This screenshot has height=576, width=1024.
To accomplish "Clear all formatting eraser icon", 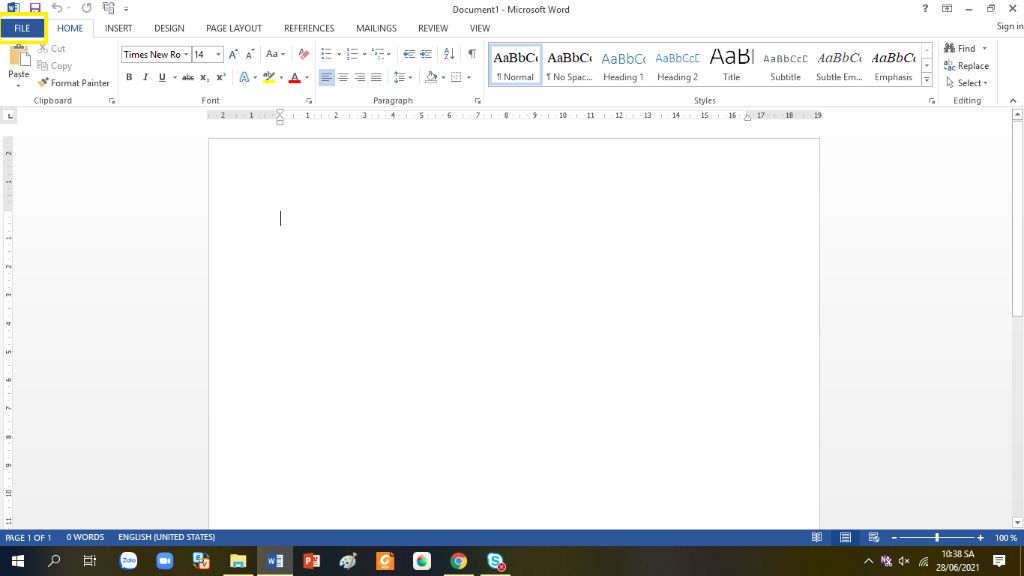I will pyautogui.click(x=304, y=54).
